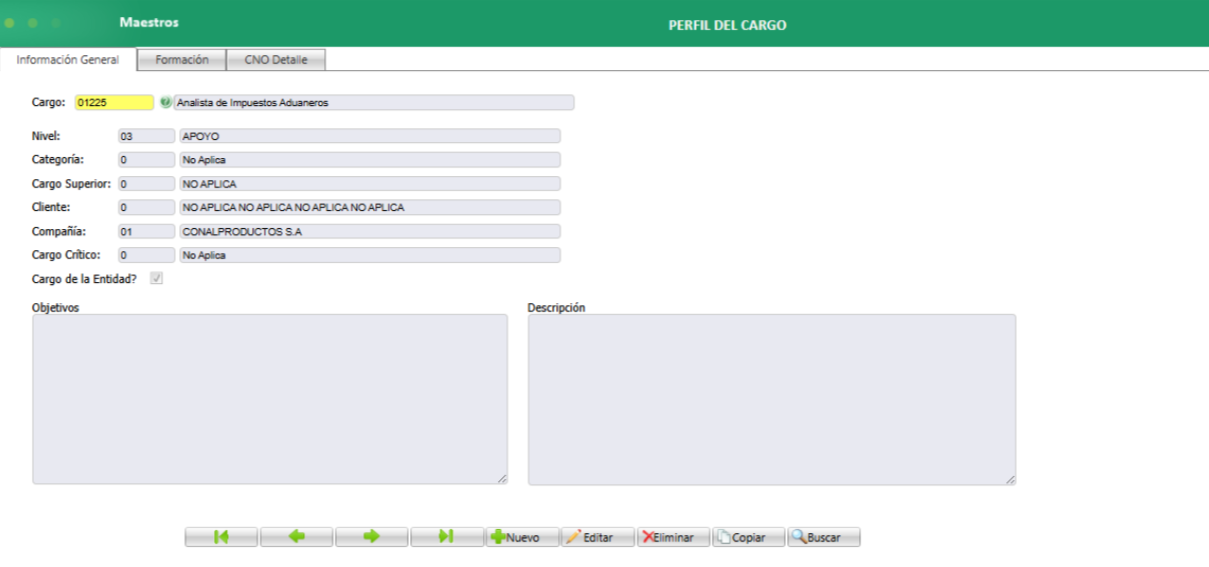
Task: Go to the previous record arrow
Action: tap(296, 537)
